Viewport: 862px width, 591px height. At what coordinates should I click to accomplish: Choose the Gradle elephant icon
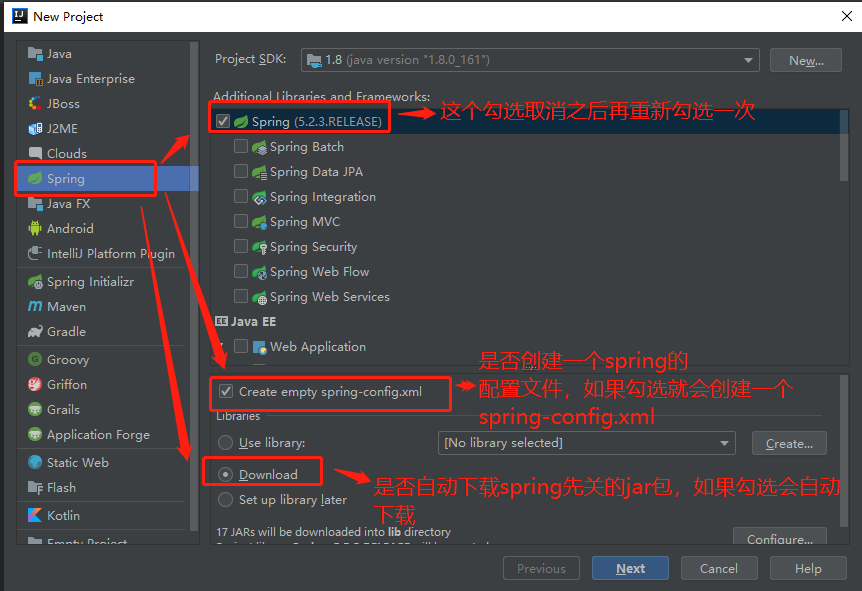click(x=35, y=332)
